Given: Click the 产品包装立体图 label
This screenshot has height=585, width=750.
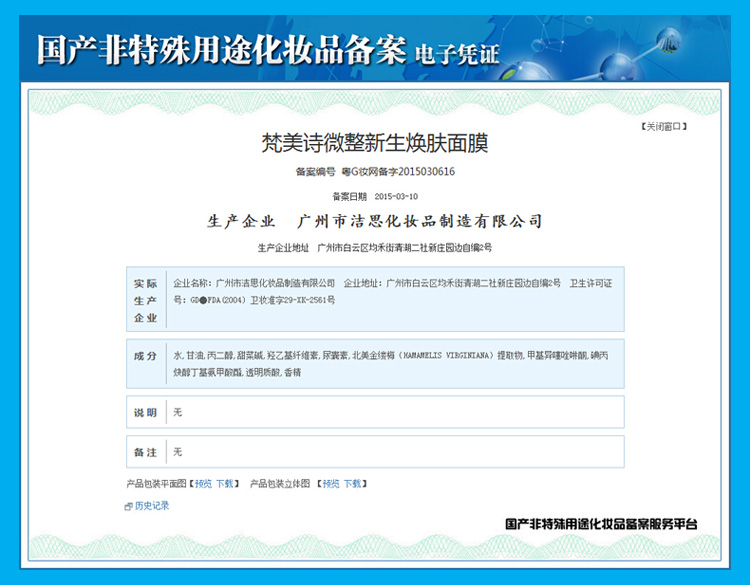Looking at the screenshot, I should pyautogui.click(x=280, y=484).
